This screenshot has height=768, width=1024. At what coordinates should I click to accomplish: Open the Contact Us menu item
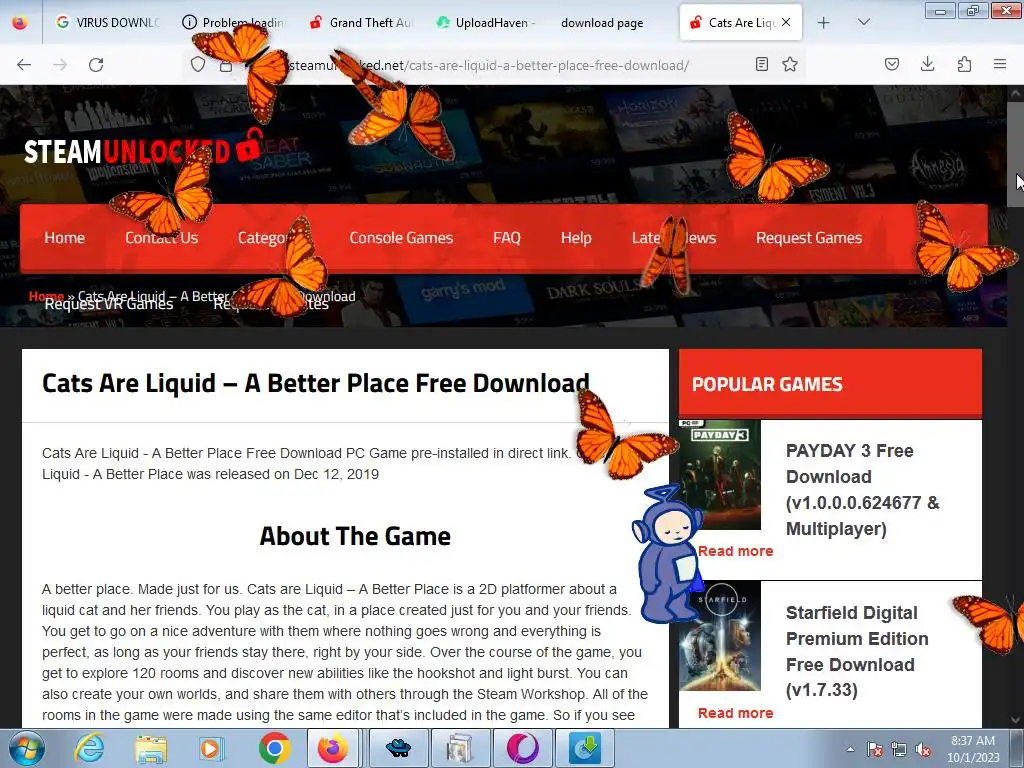click(x=161, y=238)
